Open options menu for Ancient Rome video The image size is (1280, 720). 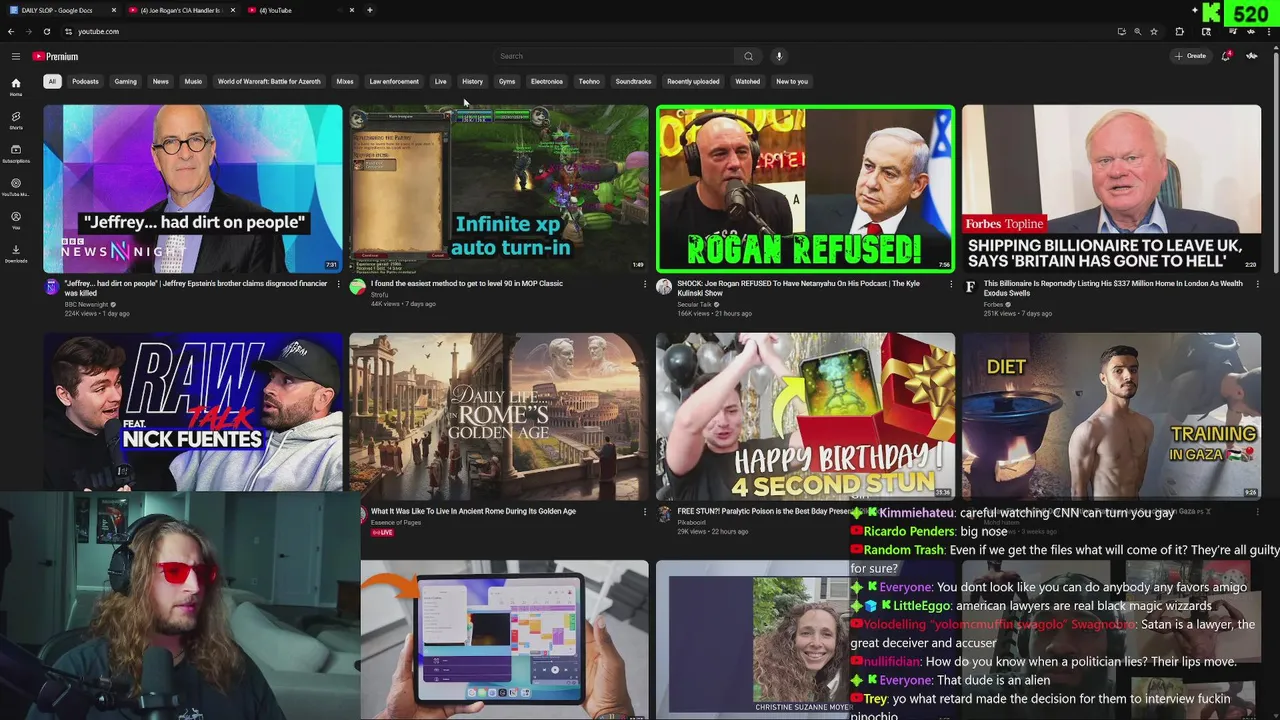(644, 512)
